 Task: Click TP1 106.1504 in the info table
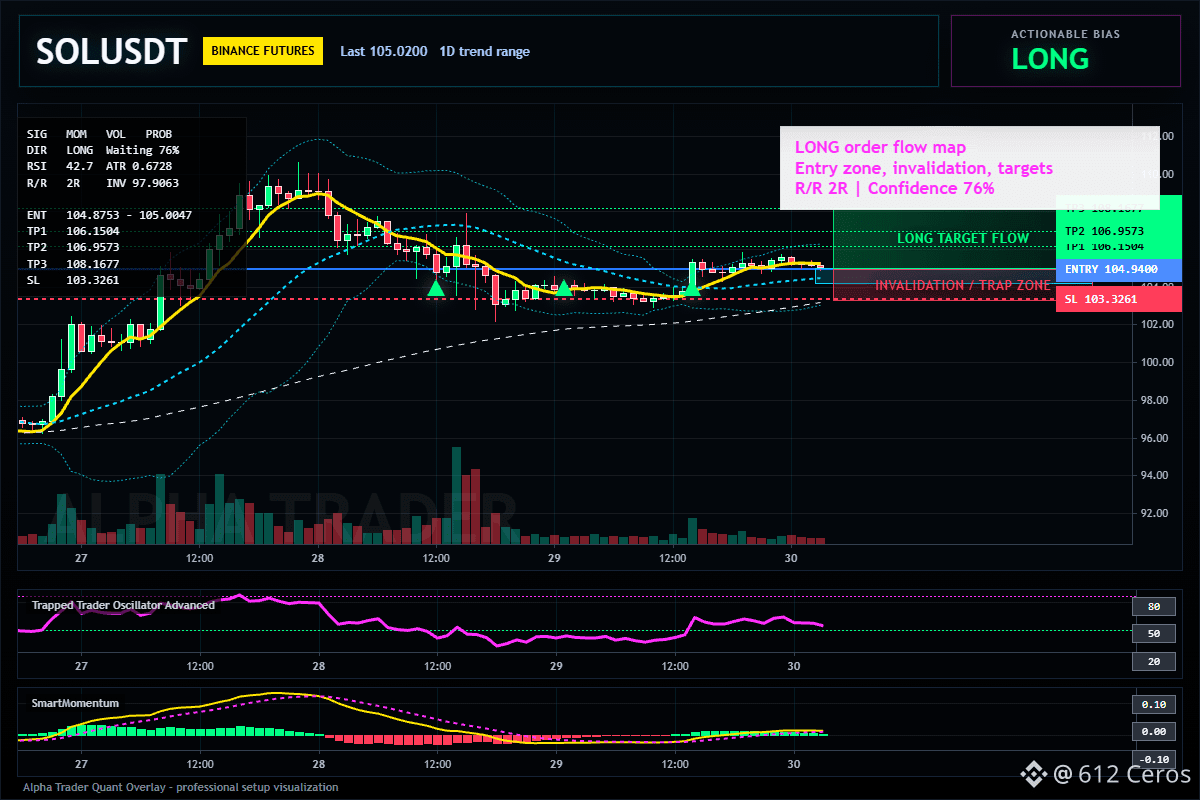coord(73,231)
